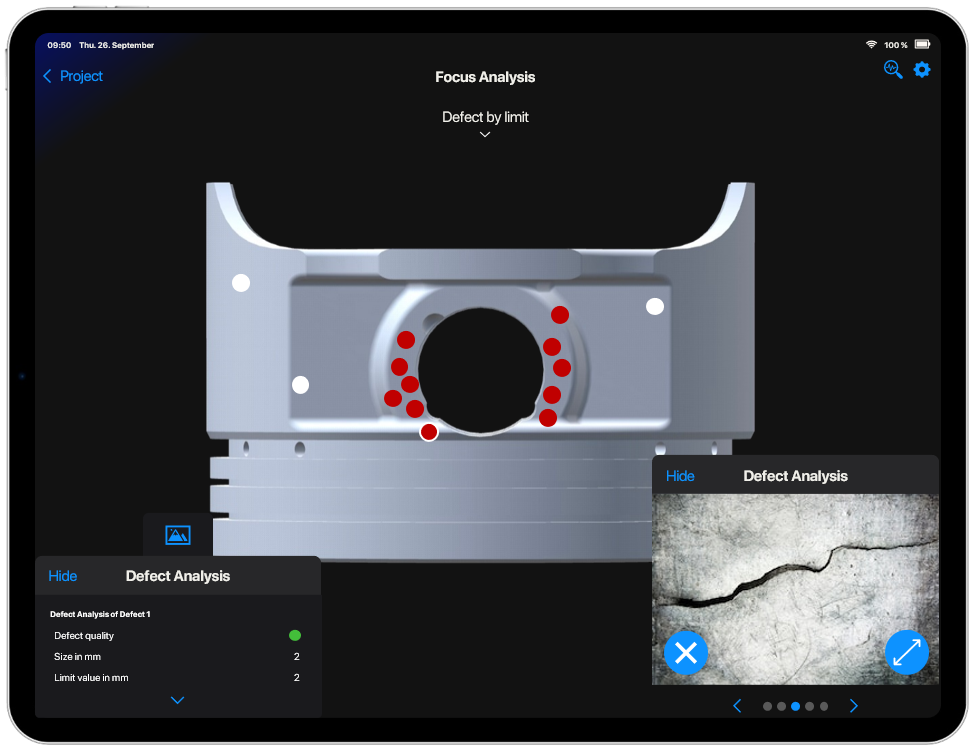Go to next defect image
Screen dimensions: 974x750
853,706
